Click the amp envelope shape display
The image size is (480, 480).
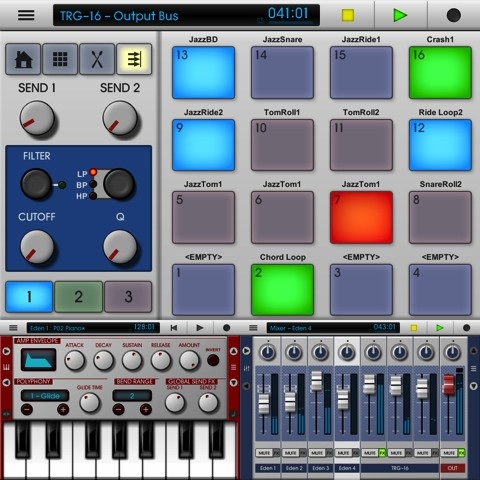[x=38, y=360]
